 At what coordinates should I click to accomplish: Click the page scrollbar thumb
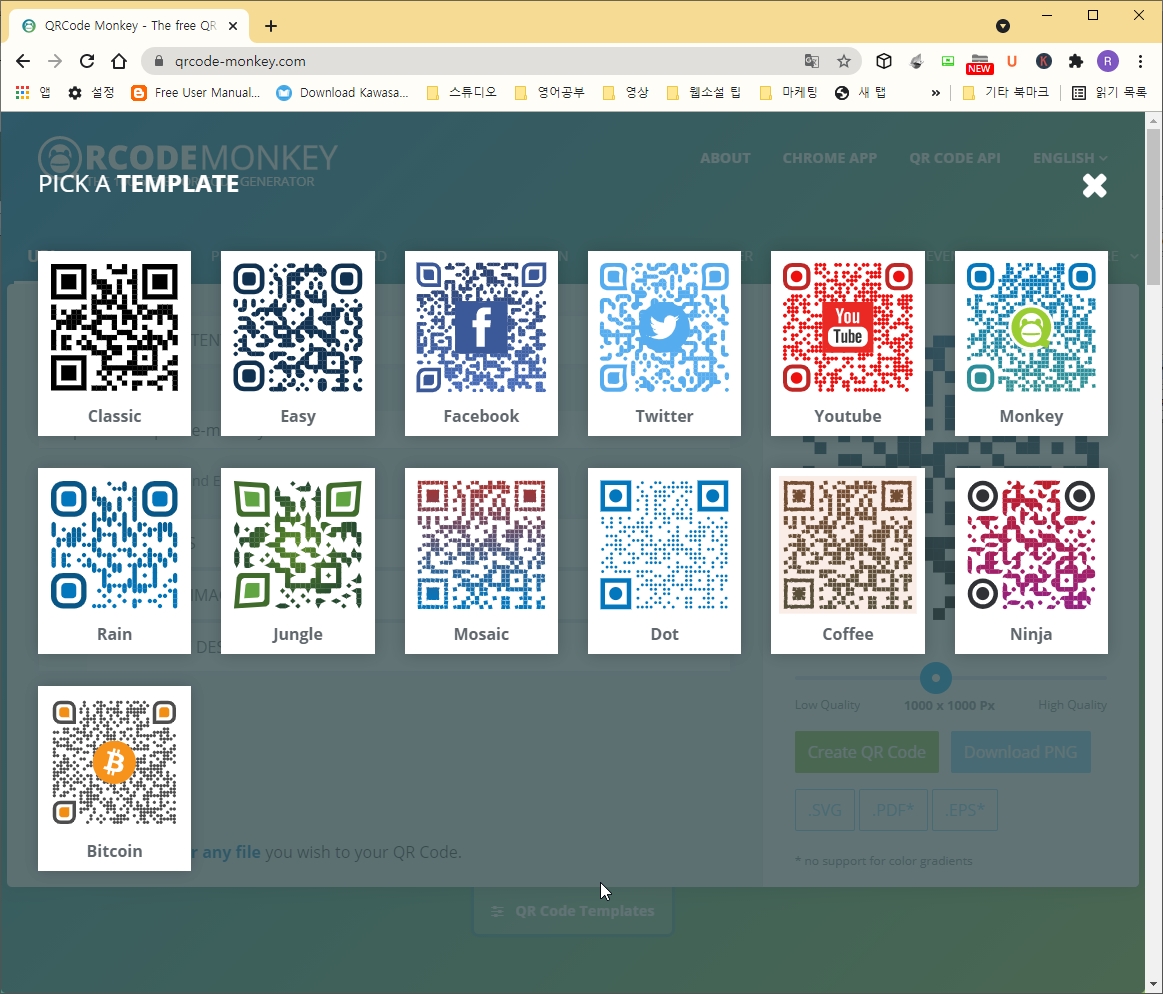[1153, 206]
